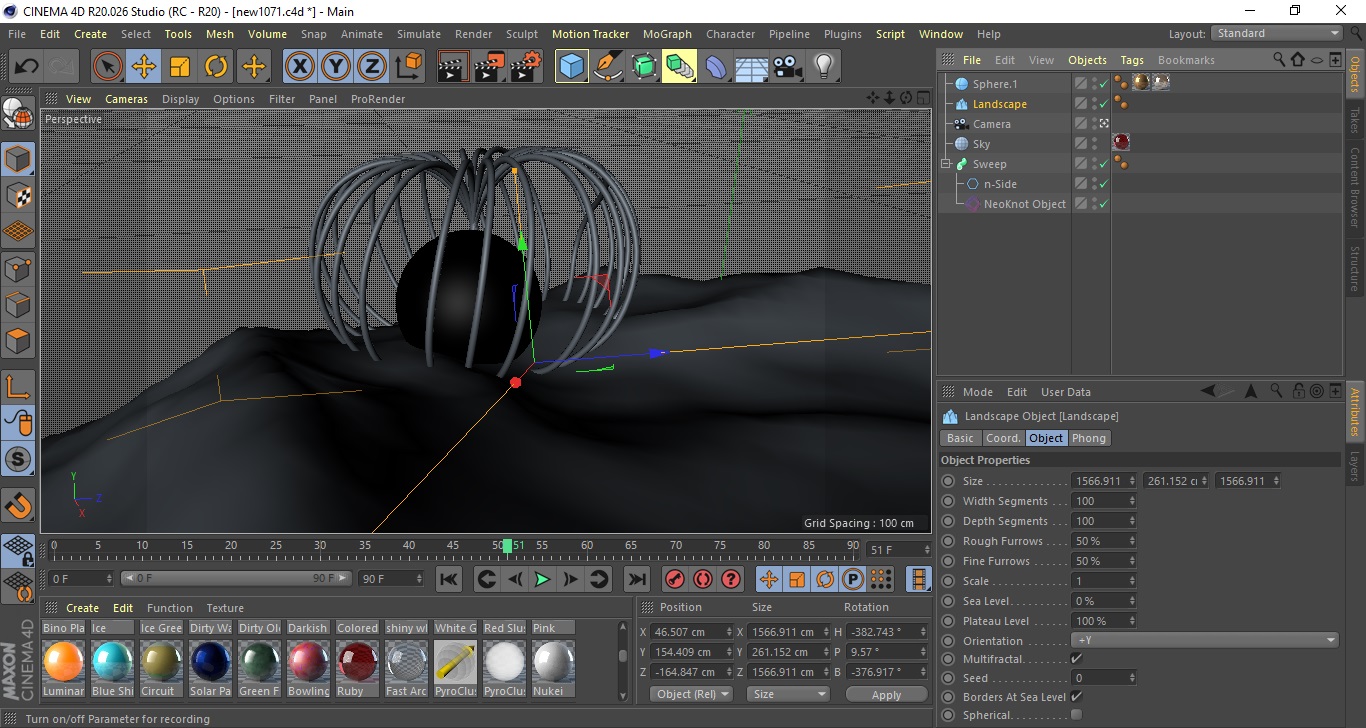Open viewport Cameras menu
This screenshot has height=728, width=1366.
coord(126,99)
